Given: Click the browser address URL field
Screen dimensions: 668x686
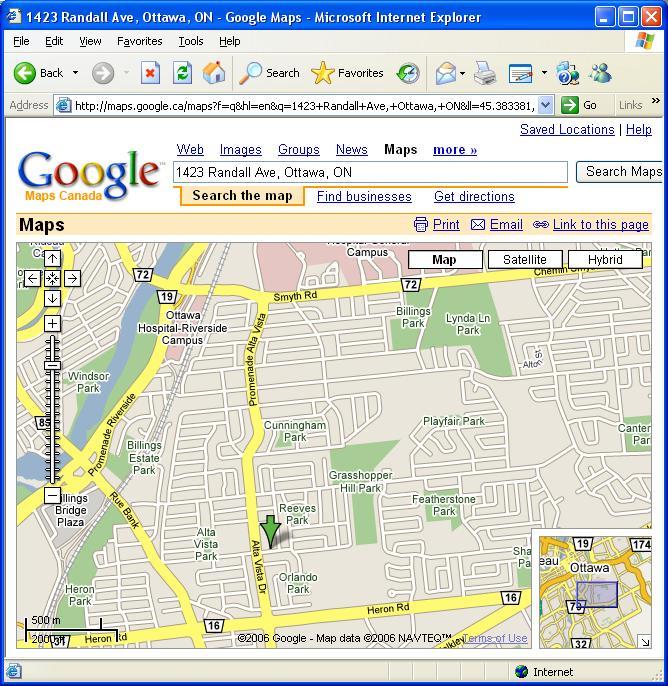Looking at the screenshot, I should pos(305,105).
